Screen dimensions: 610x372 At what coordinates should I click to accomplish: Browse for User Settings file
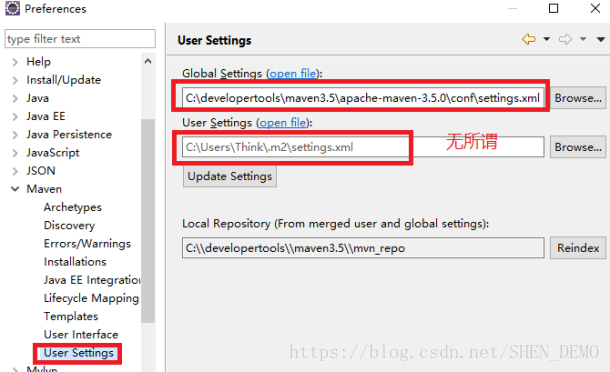[x=578, y=147]
